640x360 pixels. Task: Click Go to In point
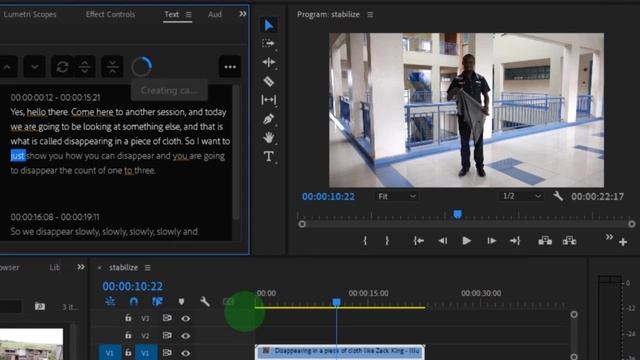point(418,241)
